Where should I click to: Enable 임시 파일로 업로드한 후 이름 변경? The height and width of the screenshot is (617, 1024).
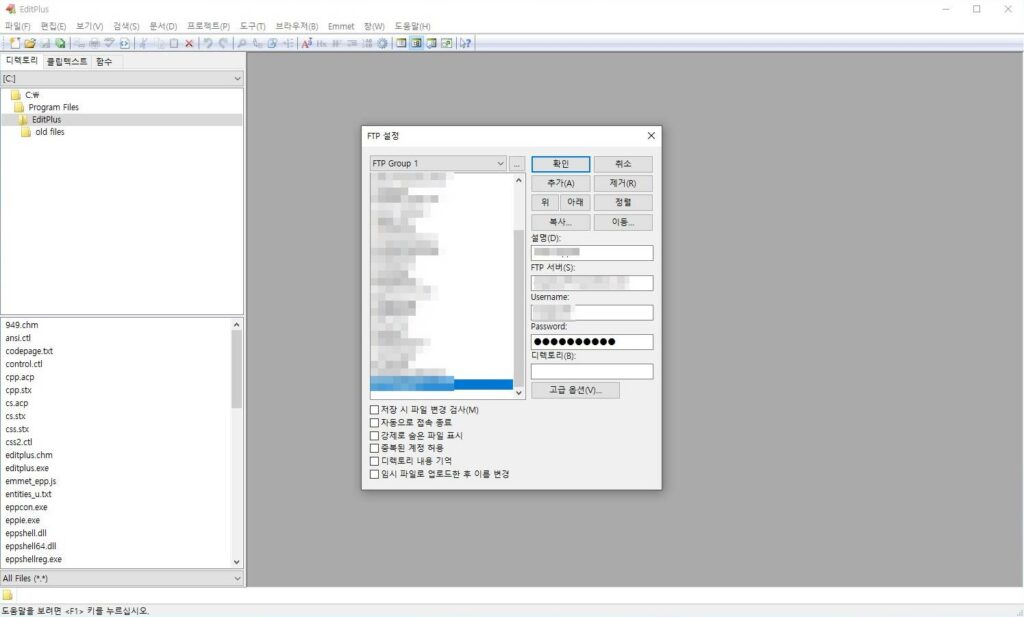point(374,473)
